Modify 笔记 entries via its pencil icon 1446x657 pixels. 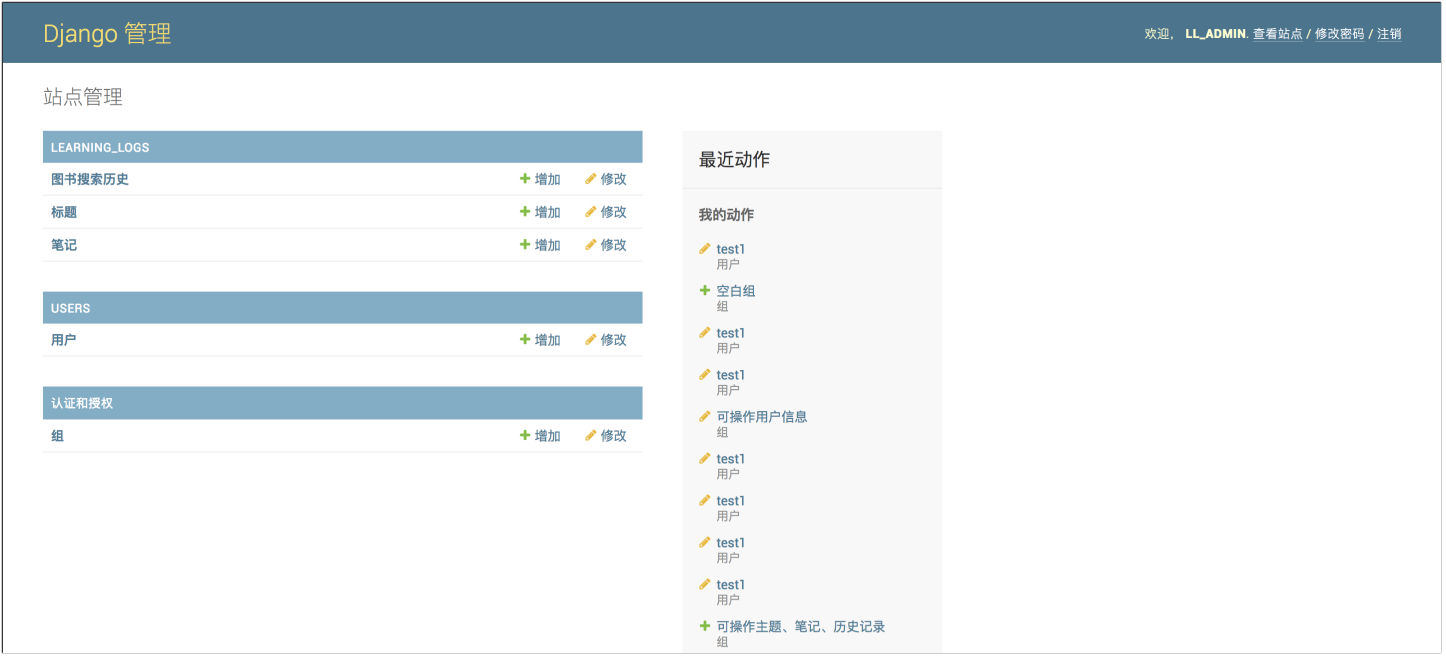tap(591, 245)
